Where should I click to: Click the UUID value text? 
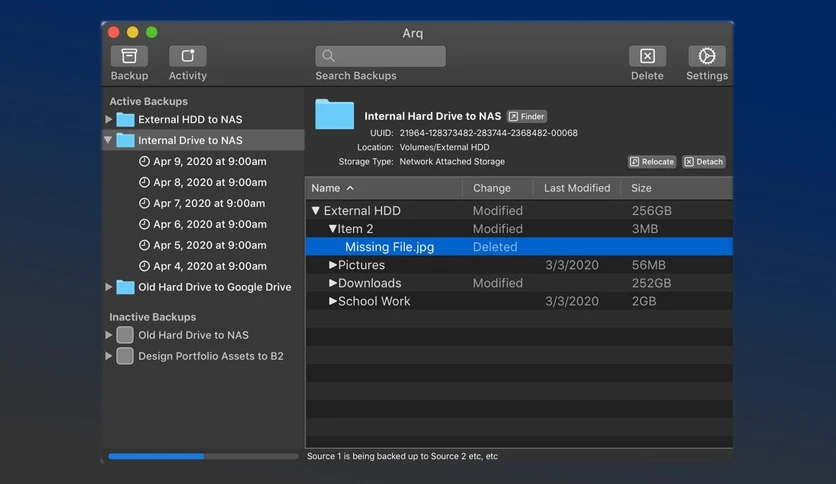(488, 133)
